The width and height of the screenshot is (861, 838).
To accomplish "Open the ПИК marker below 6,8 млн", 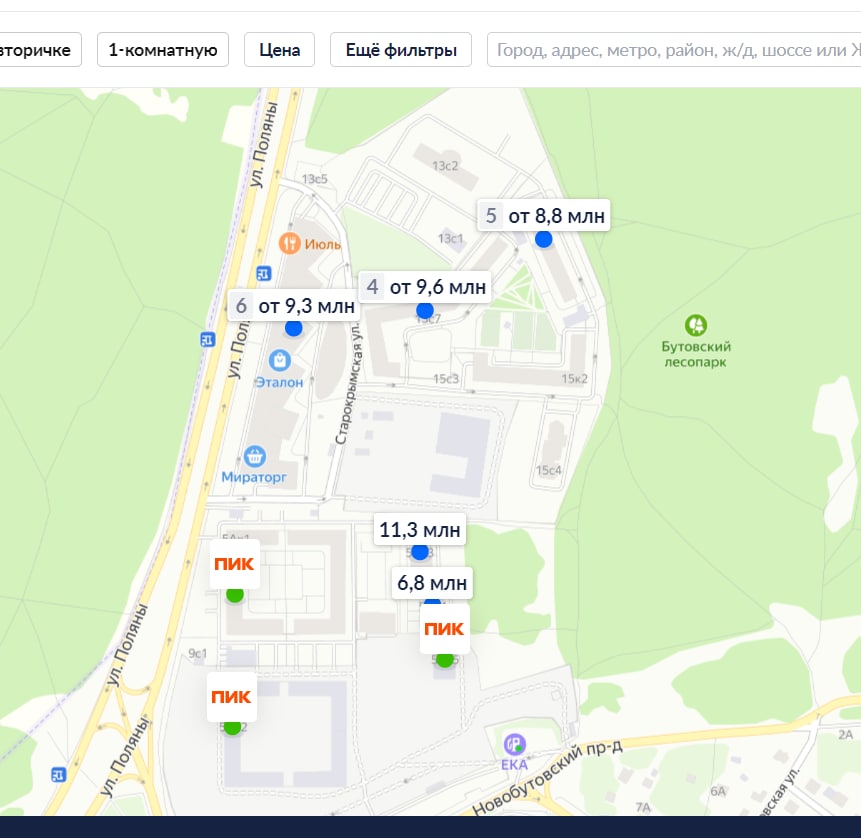I will click(x=445, y=628).
